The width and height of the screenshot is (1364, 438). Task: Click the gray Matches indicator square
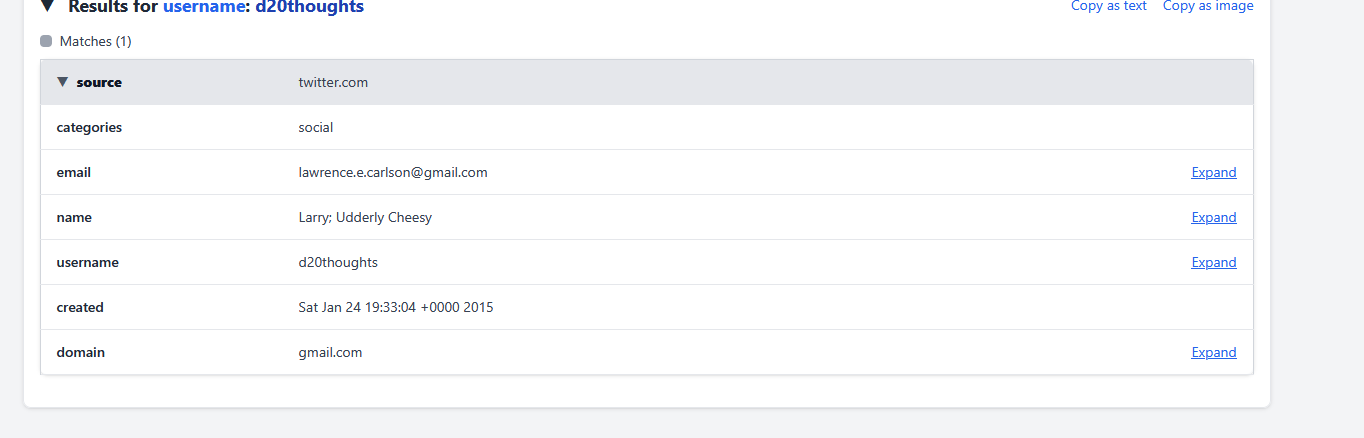(x=46, y=41)
